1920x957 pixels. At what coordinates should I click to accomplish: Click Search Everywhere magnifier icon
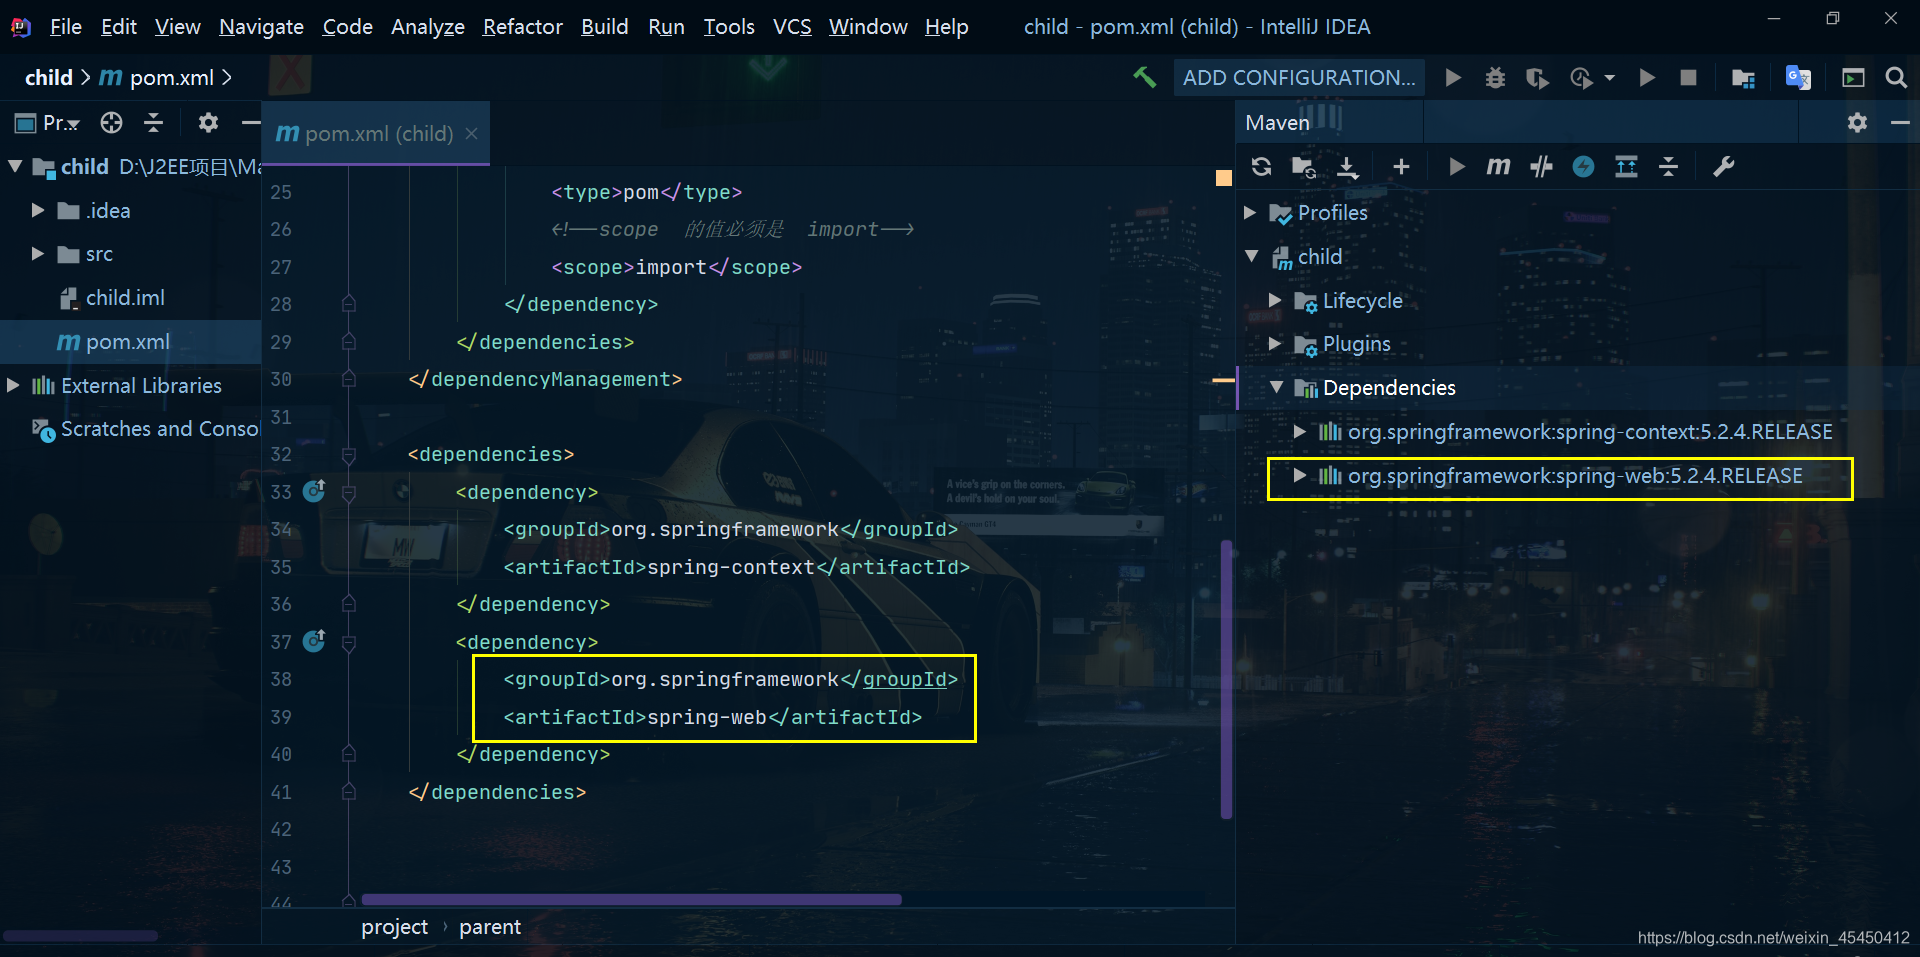[1895, 77]
